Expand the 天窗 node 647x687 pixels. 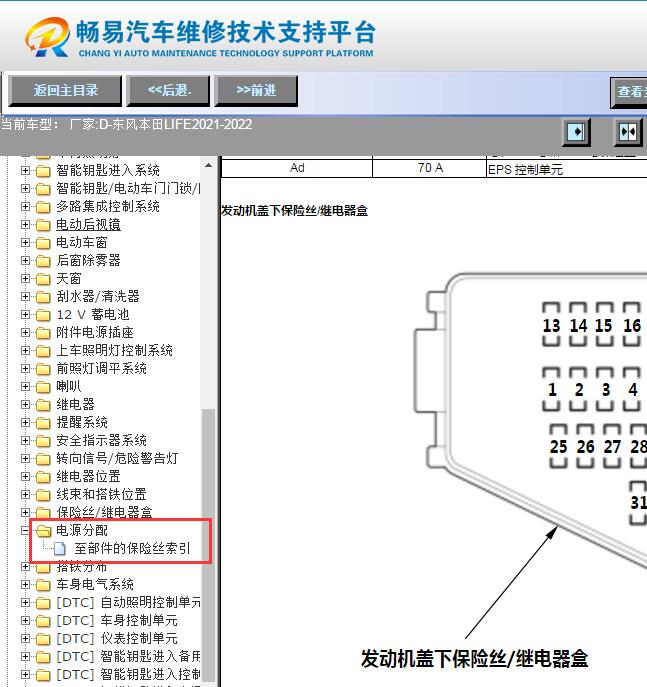tap(25, 278)
